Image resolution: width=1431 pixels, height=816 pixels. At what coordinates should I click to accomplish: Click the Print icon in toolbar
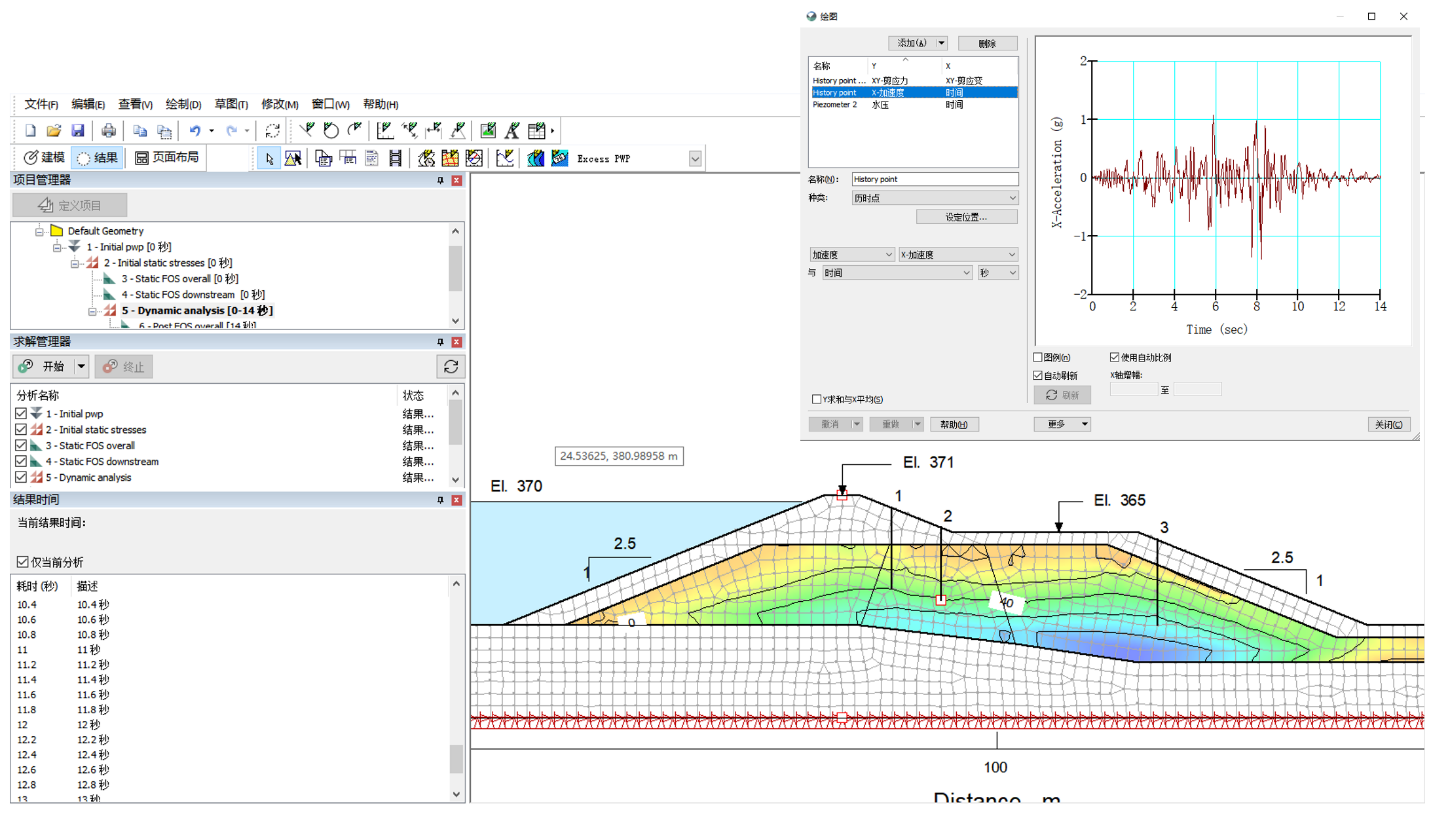(x=108, y=130)
